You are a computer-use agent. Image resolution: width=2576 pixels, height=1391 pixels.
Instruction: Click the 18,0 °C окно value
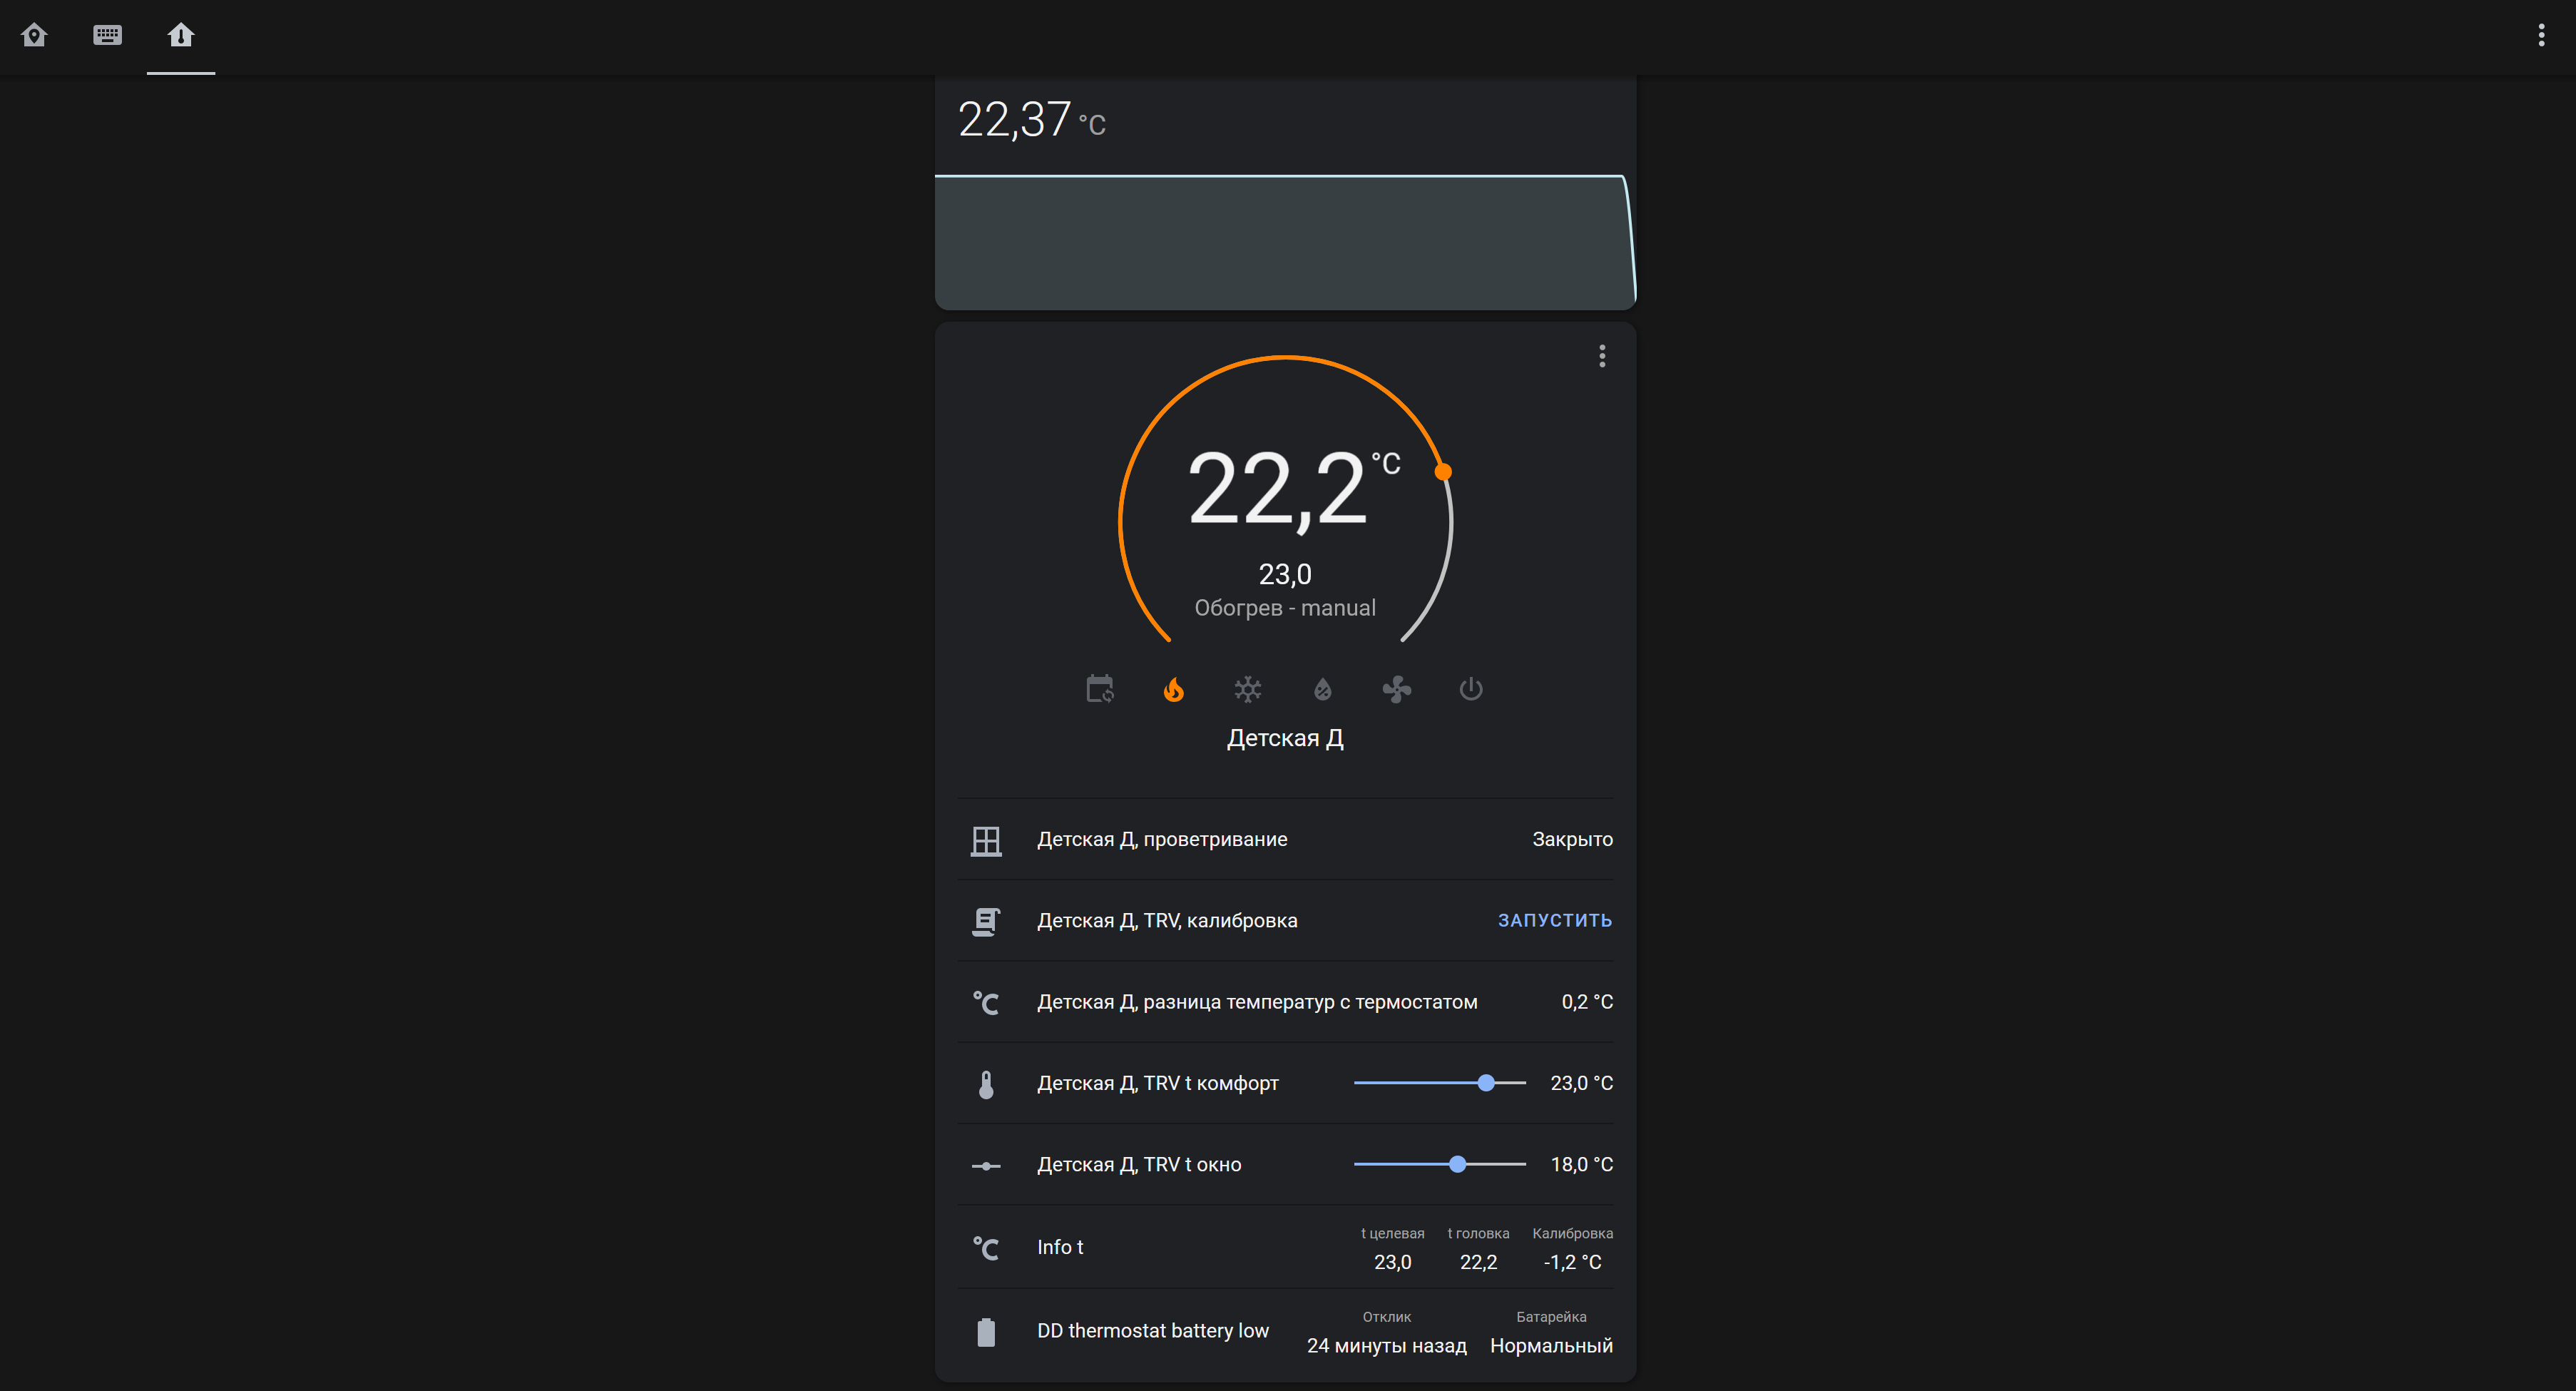[1581, 1164]
